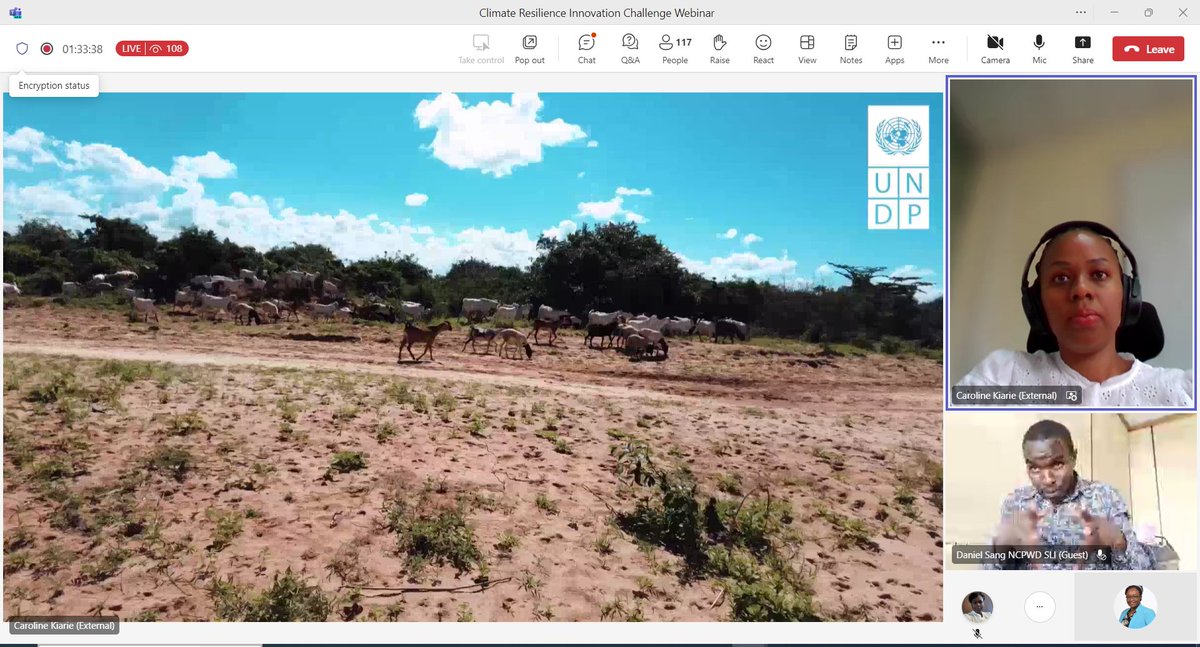The image size is (1200, 647).
Task: Open the View layout options
Action: click(807, 47)
